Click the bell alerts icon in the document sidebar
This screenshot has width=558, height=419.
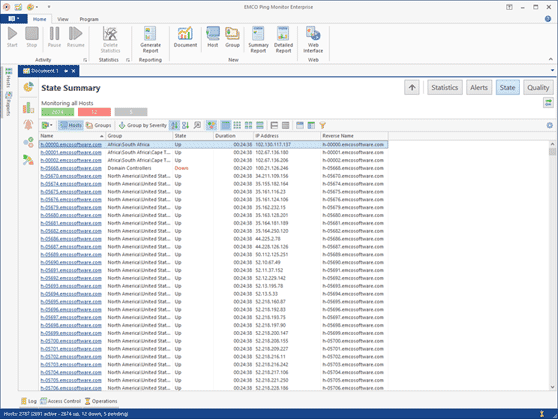[28, 125]
